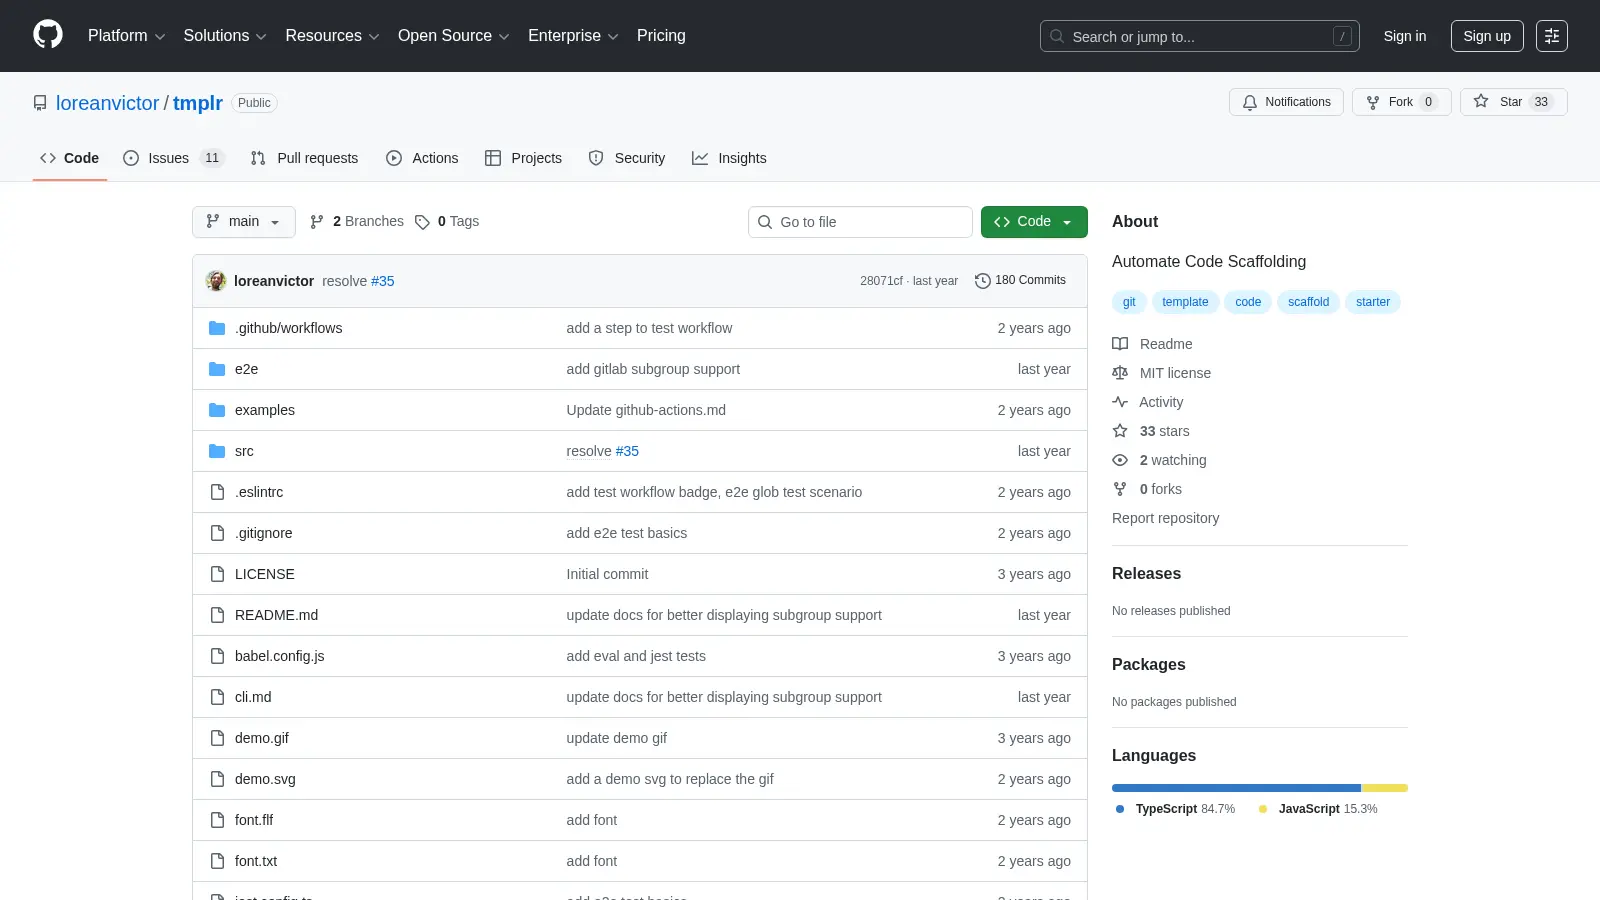Click the eye icon beside watching

(1120, 460)
